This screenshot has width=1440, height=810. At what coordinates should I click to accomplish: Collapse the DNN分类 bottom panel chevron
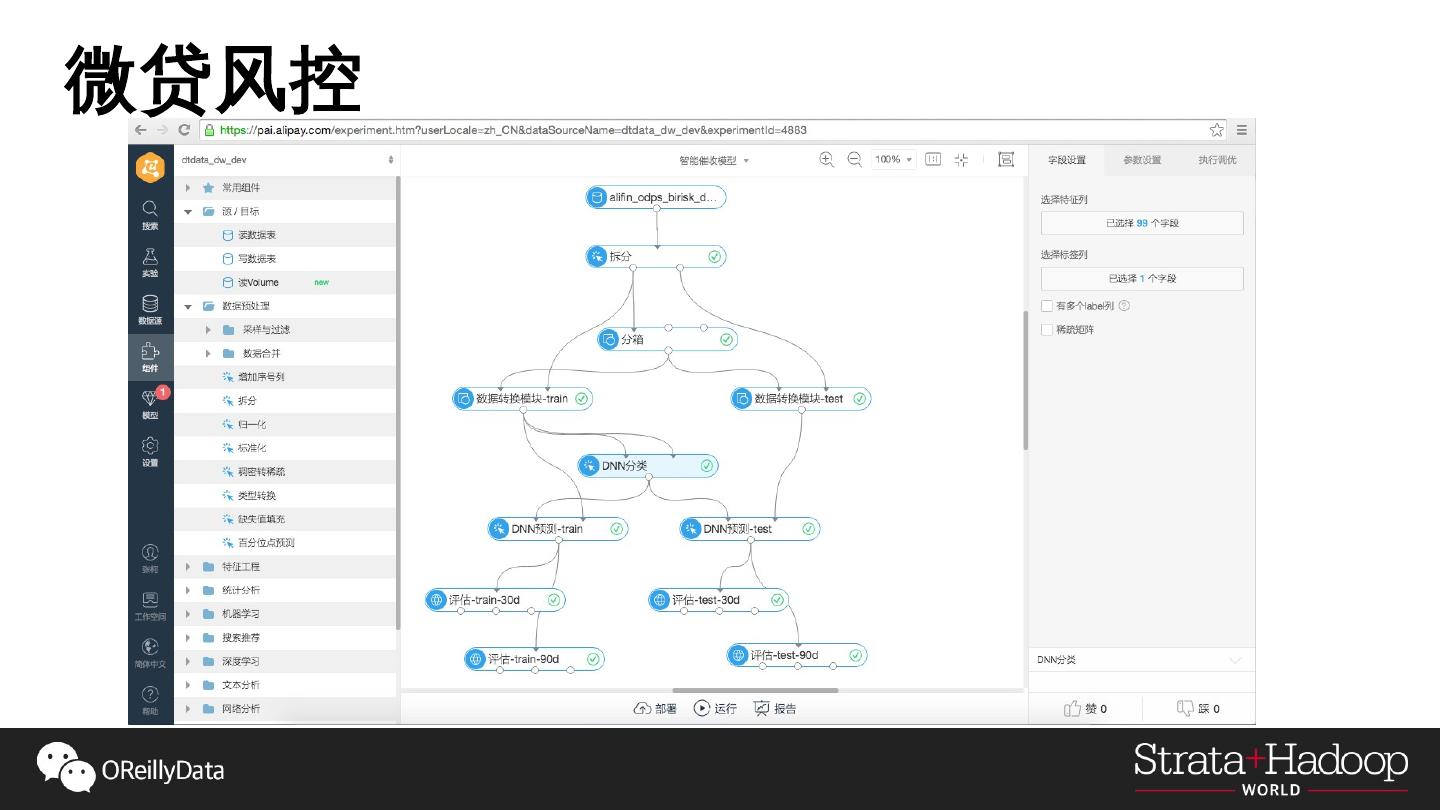1236,660
